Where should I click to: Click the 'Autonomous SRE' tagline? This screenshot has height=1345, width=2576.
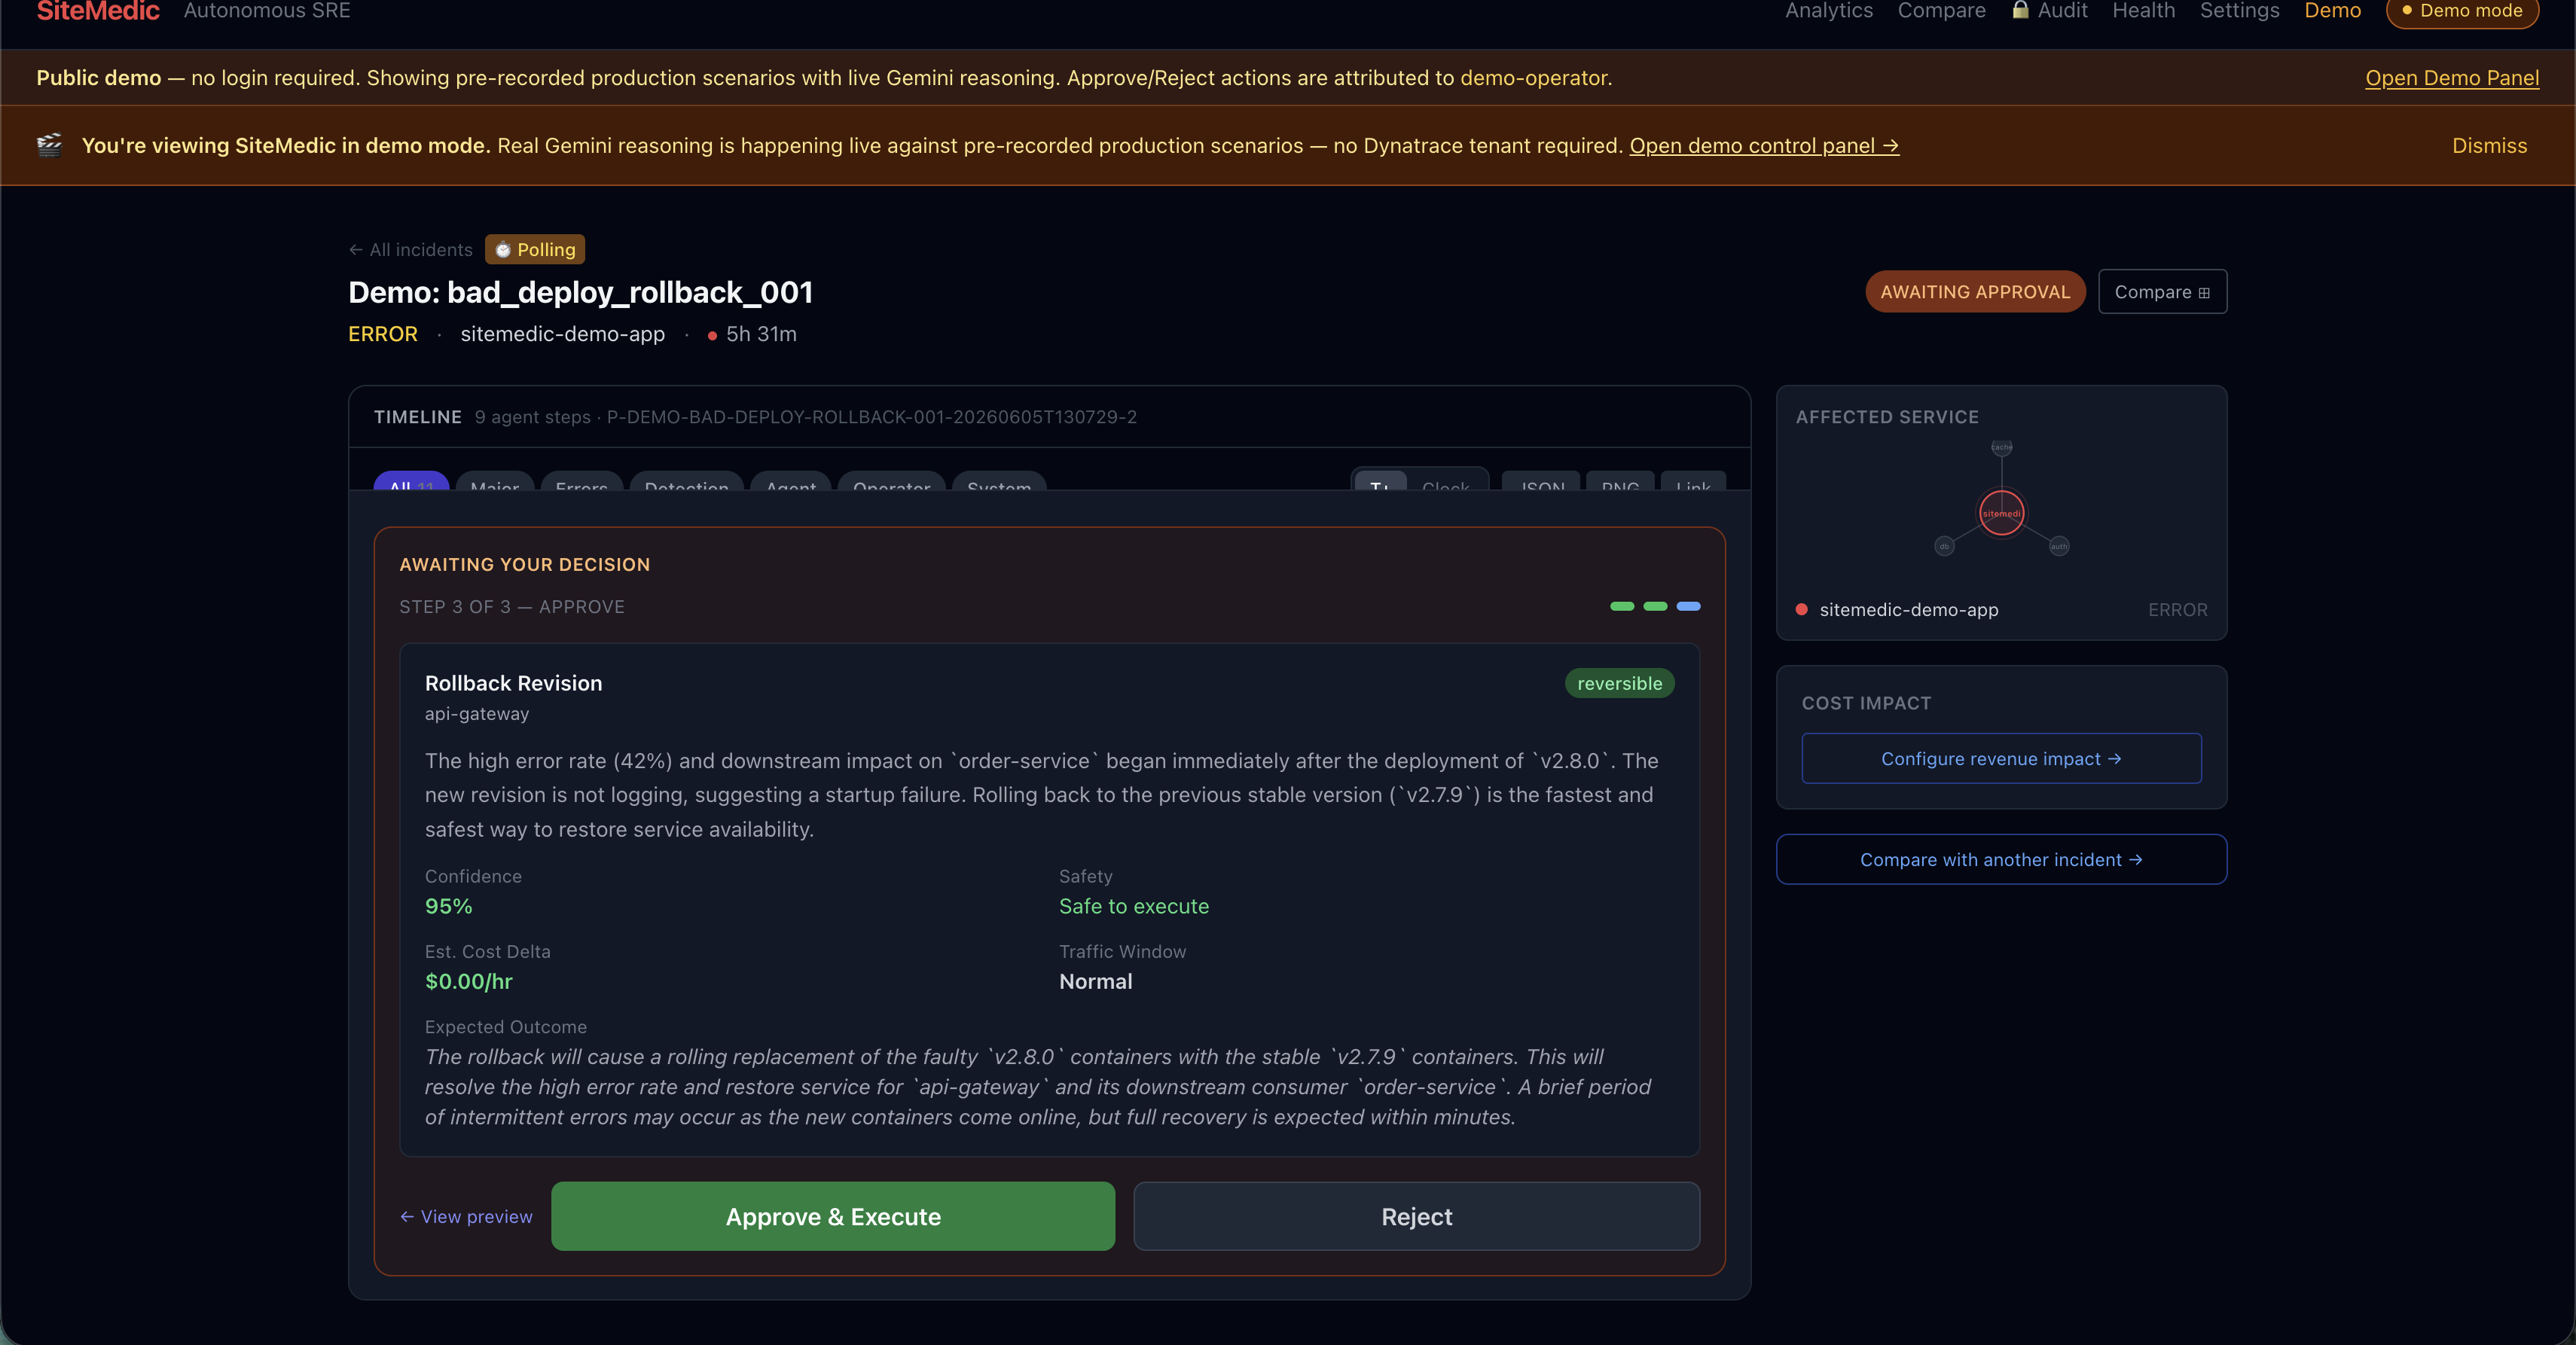(267, 11)
